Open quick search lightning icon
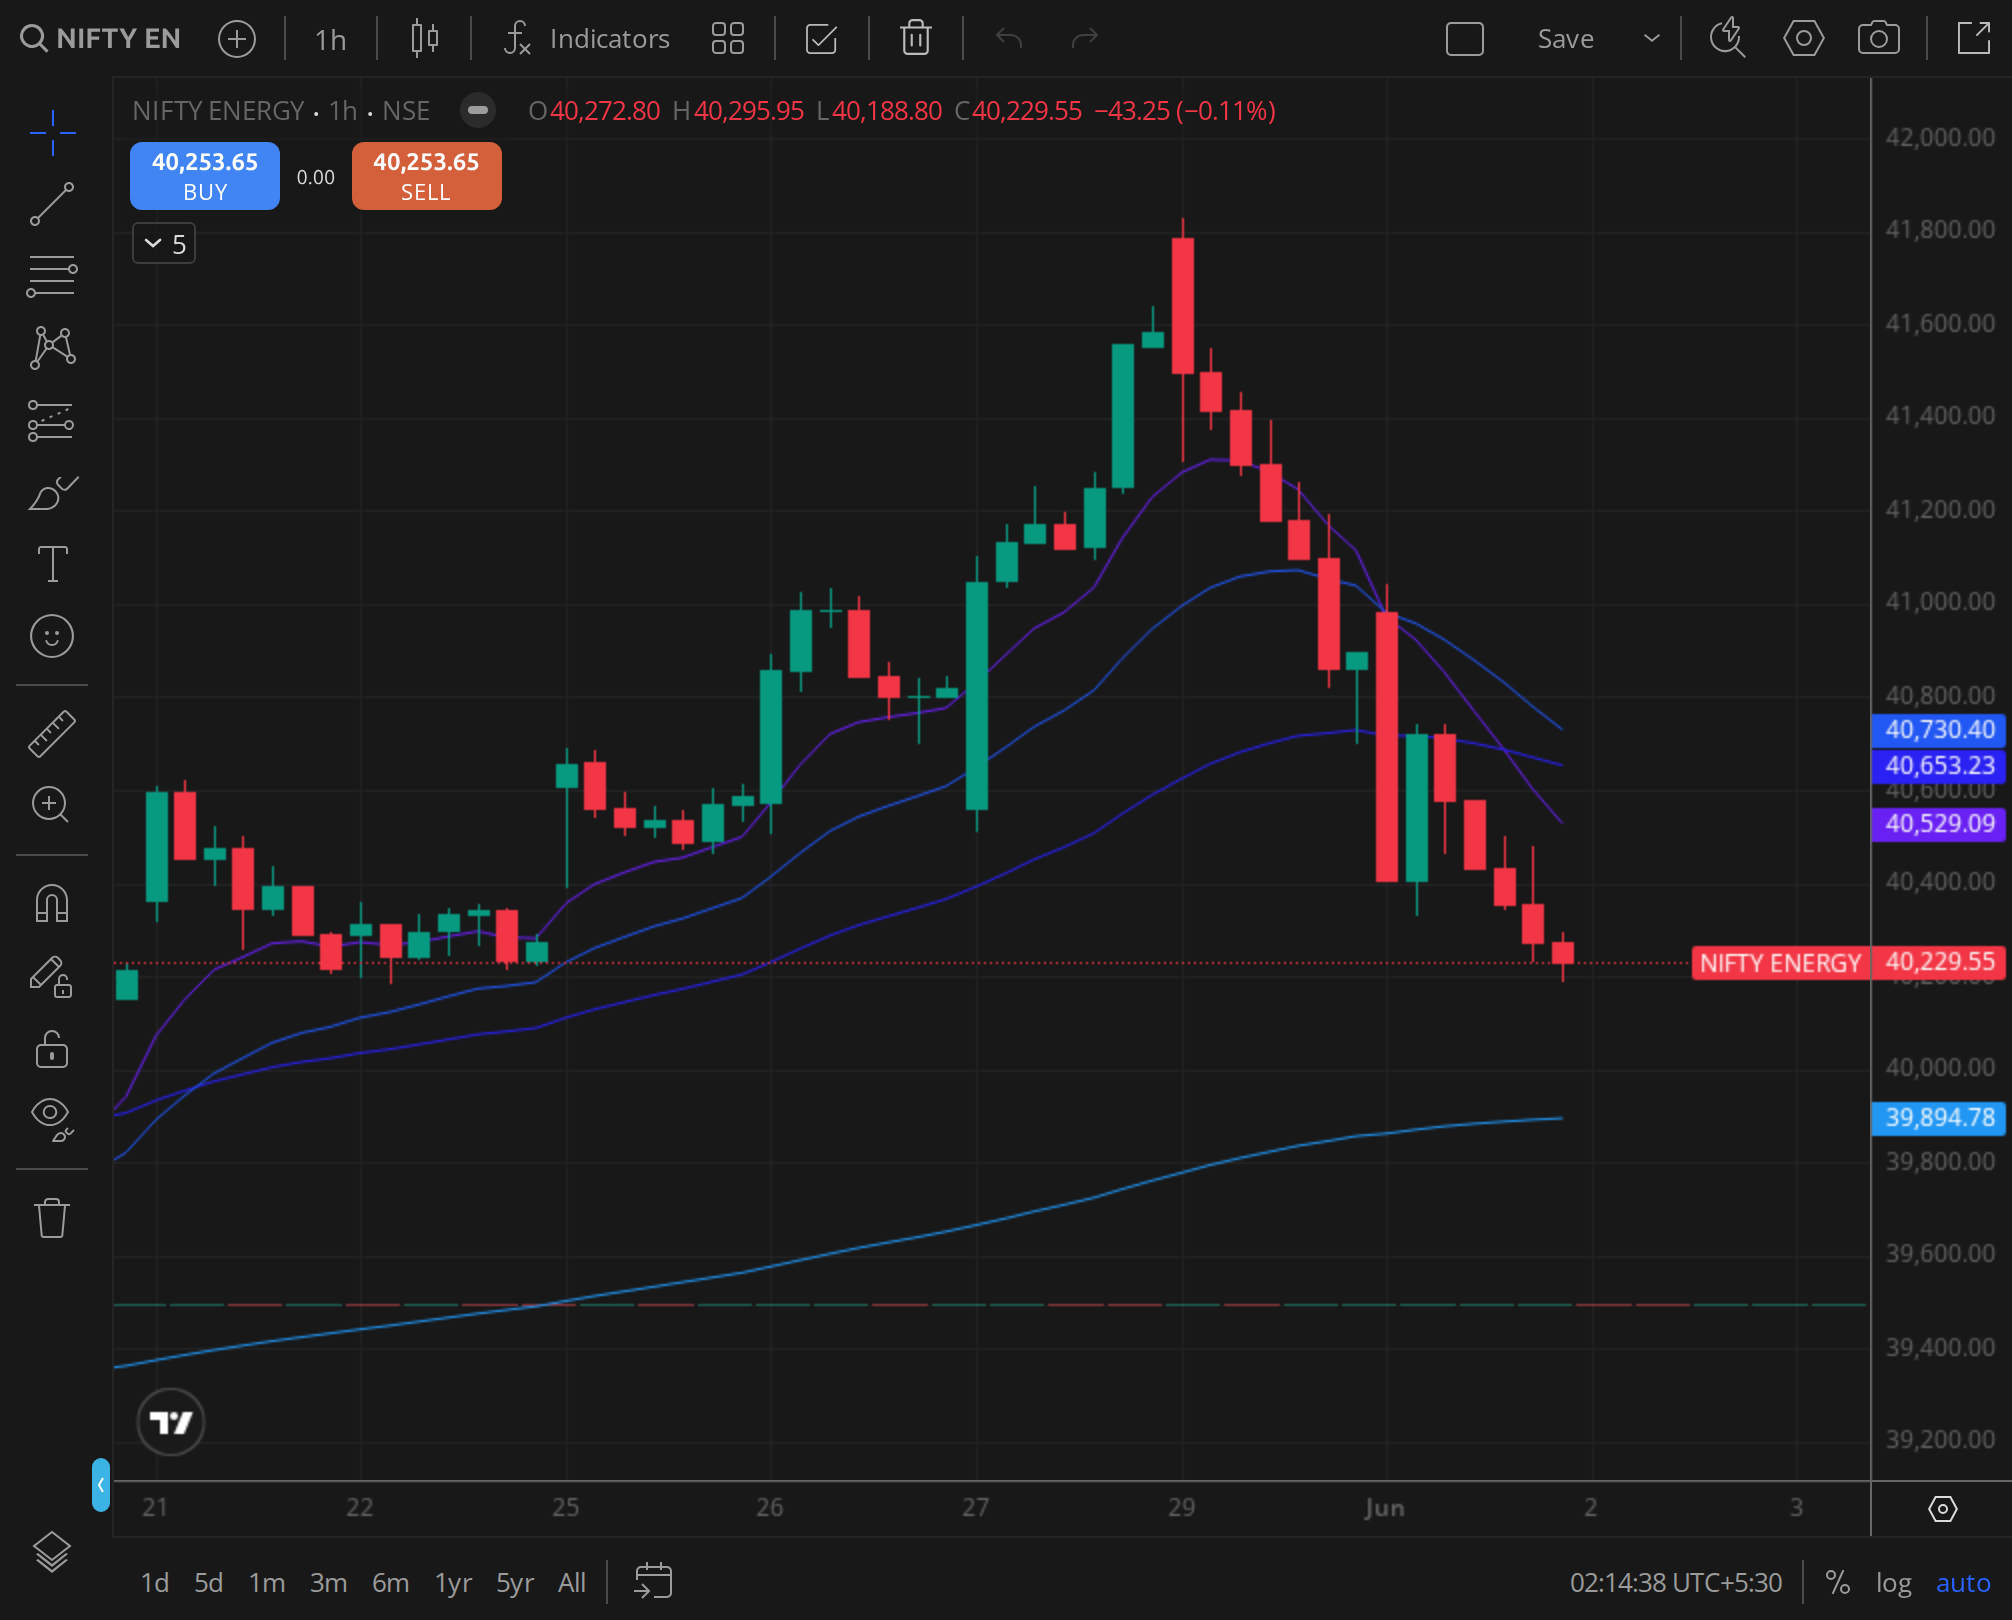 (x=1727, y=39)
